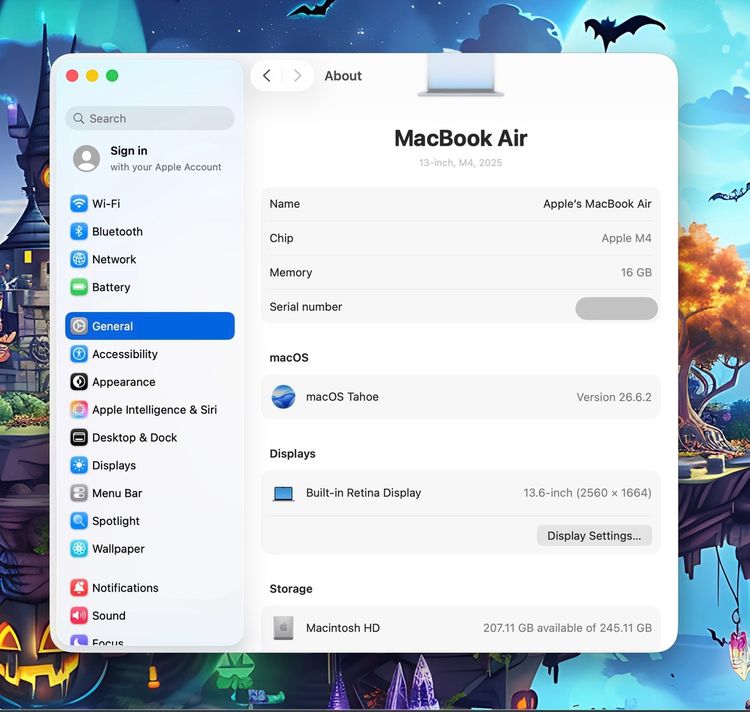Click the macOS Tahoe logo icon
Screen dimensions: 750x712
pos(283,397)
